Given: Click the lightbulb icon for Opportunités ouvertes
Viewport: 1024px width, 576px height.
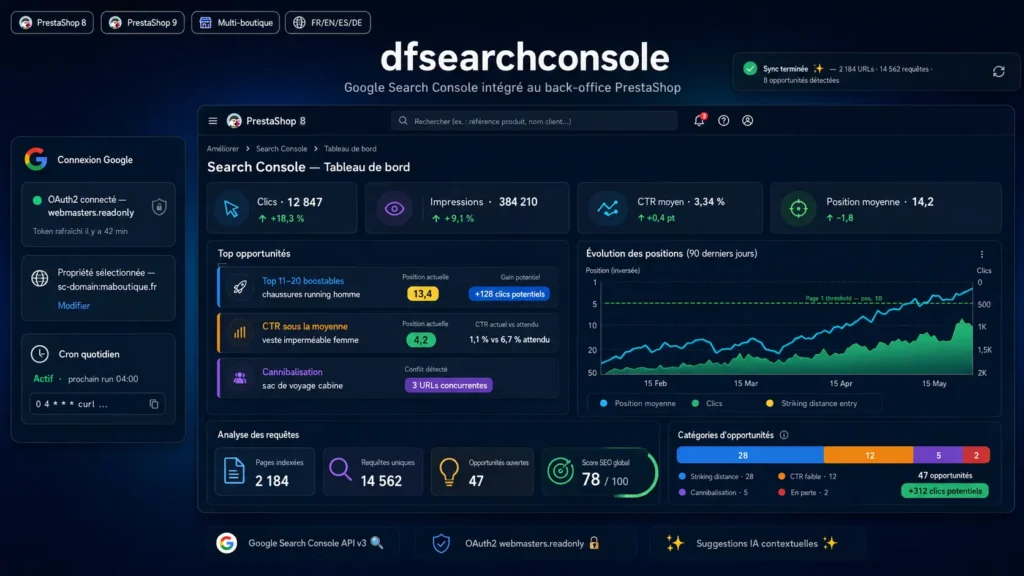Looking at the screenshot, I should (449, 472).
